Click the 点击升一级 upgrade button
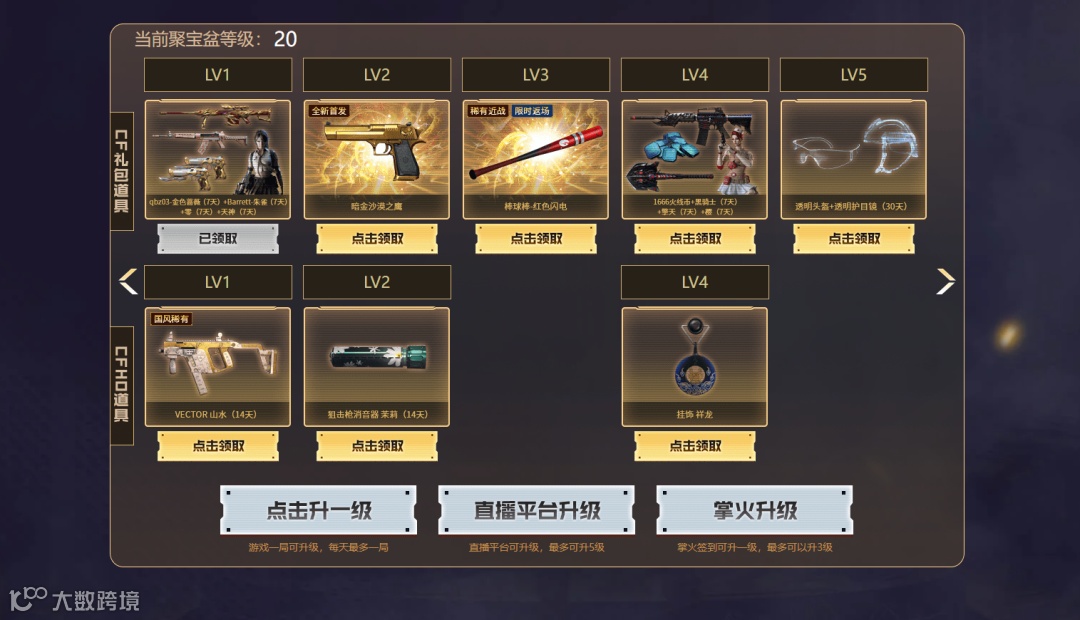Screen dimensions: 1080x620 tap(318, 510)
